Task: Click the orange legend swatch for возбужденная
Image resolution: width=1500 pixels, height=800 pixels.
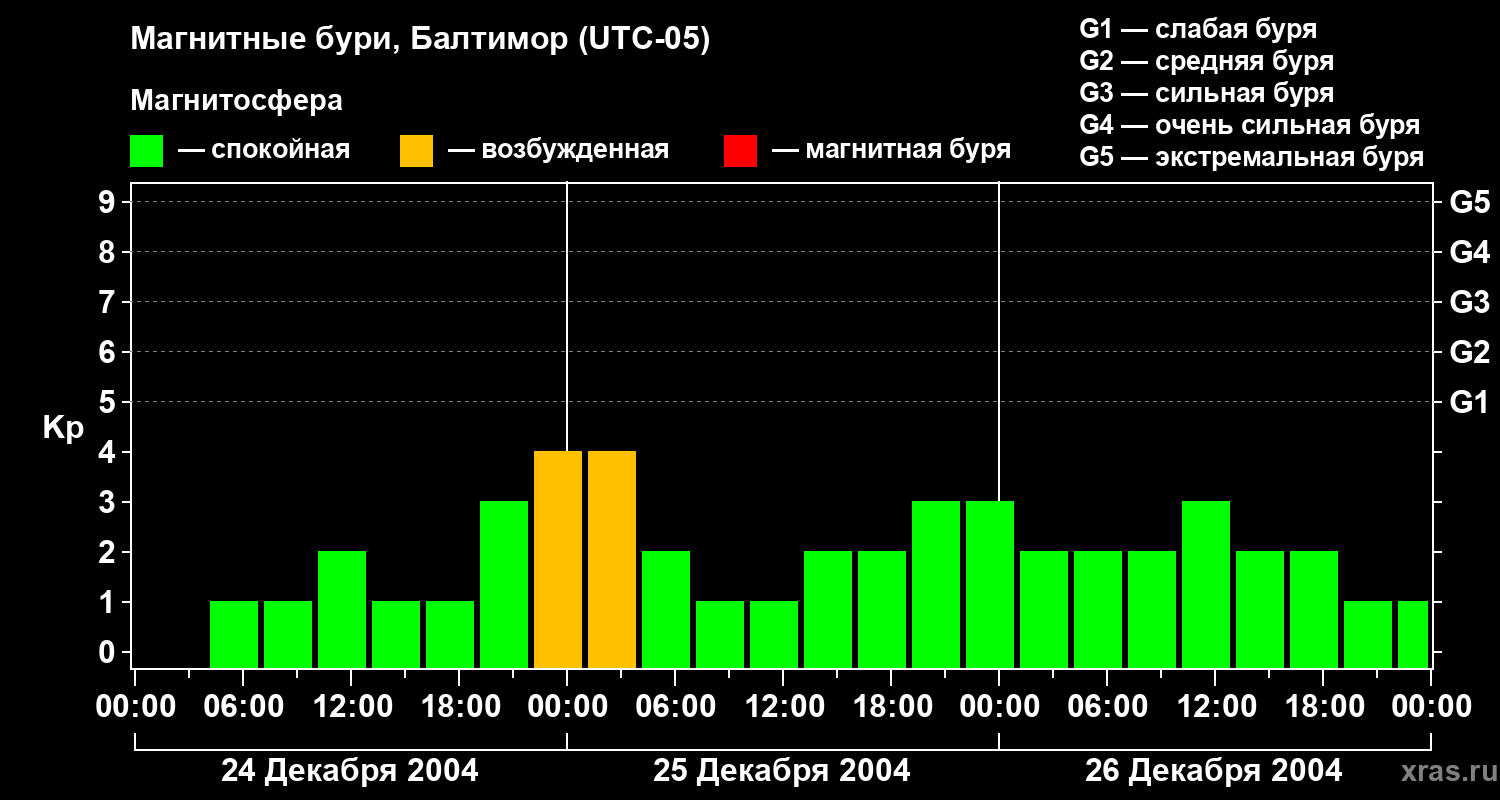Action: [x=416, y=151]
